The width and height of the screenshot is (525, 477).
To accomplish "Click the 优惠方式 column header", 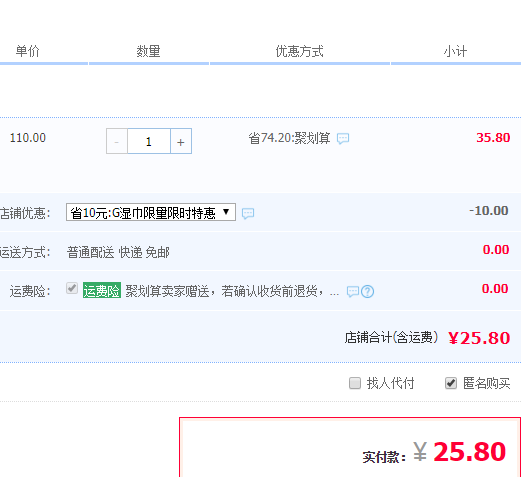I will 300,51.
